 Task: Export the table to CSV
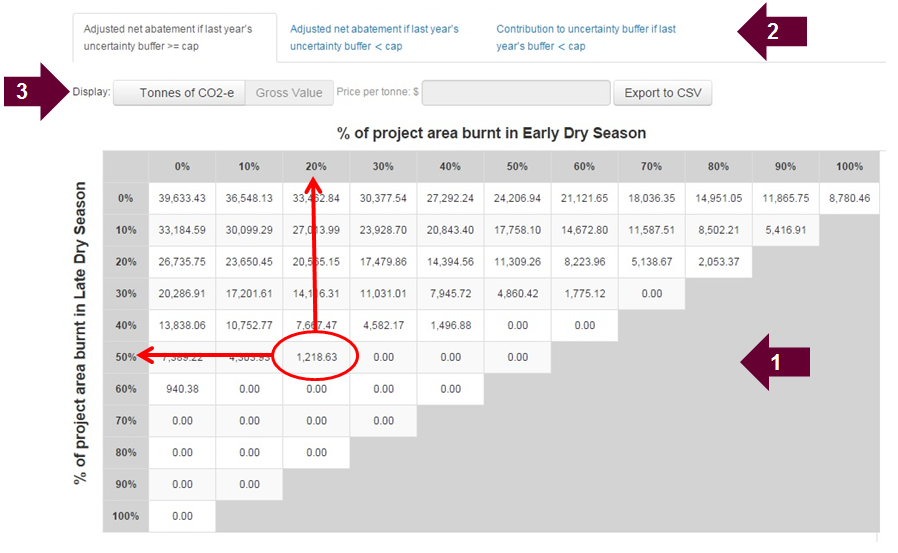click(662, 93)
